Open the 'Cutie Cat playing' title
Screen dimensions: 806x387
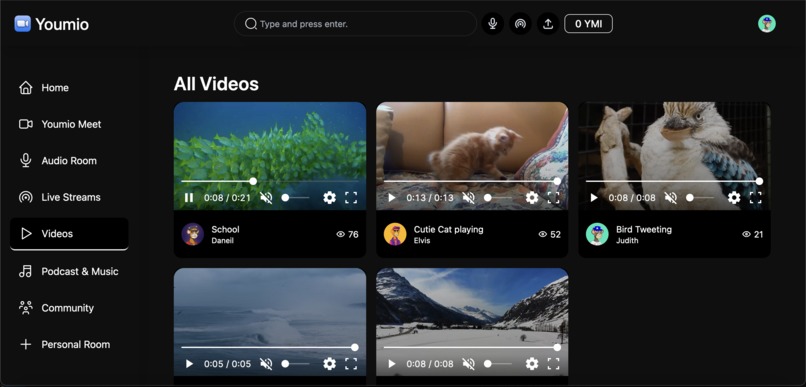click(448, 230)
